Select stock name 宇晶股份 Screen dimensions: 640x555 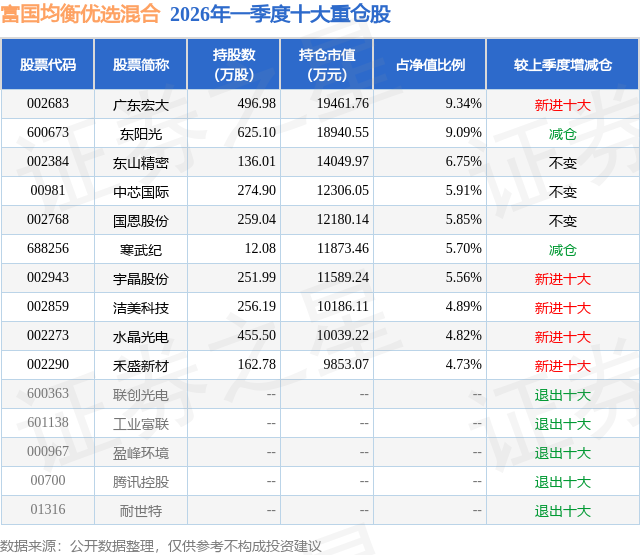[141, 279]
